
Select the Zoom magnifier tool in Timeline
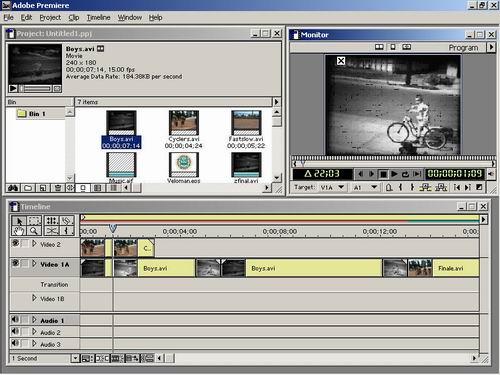pyautogui.click(x=34, y=230)
